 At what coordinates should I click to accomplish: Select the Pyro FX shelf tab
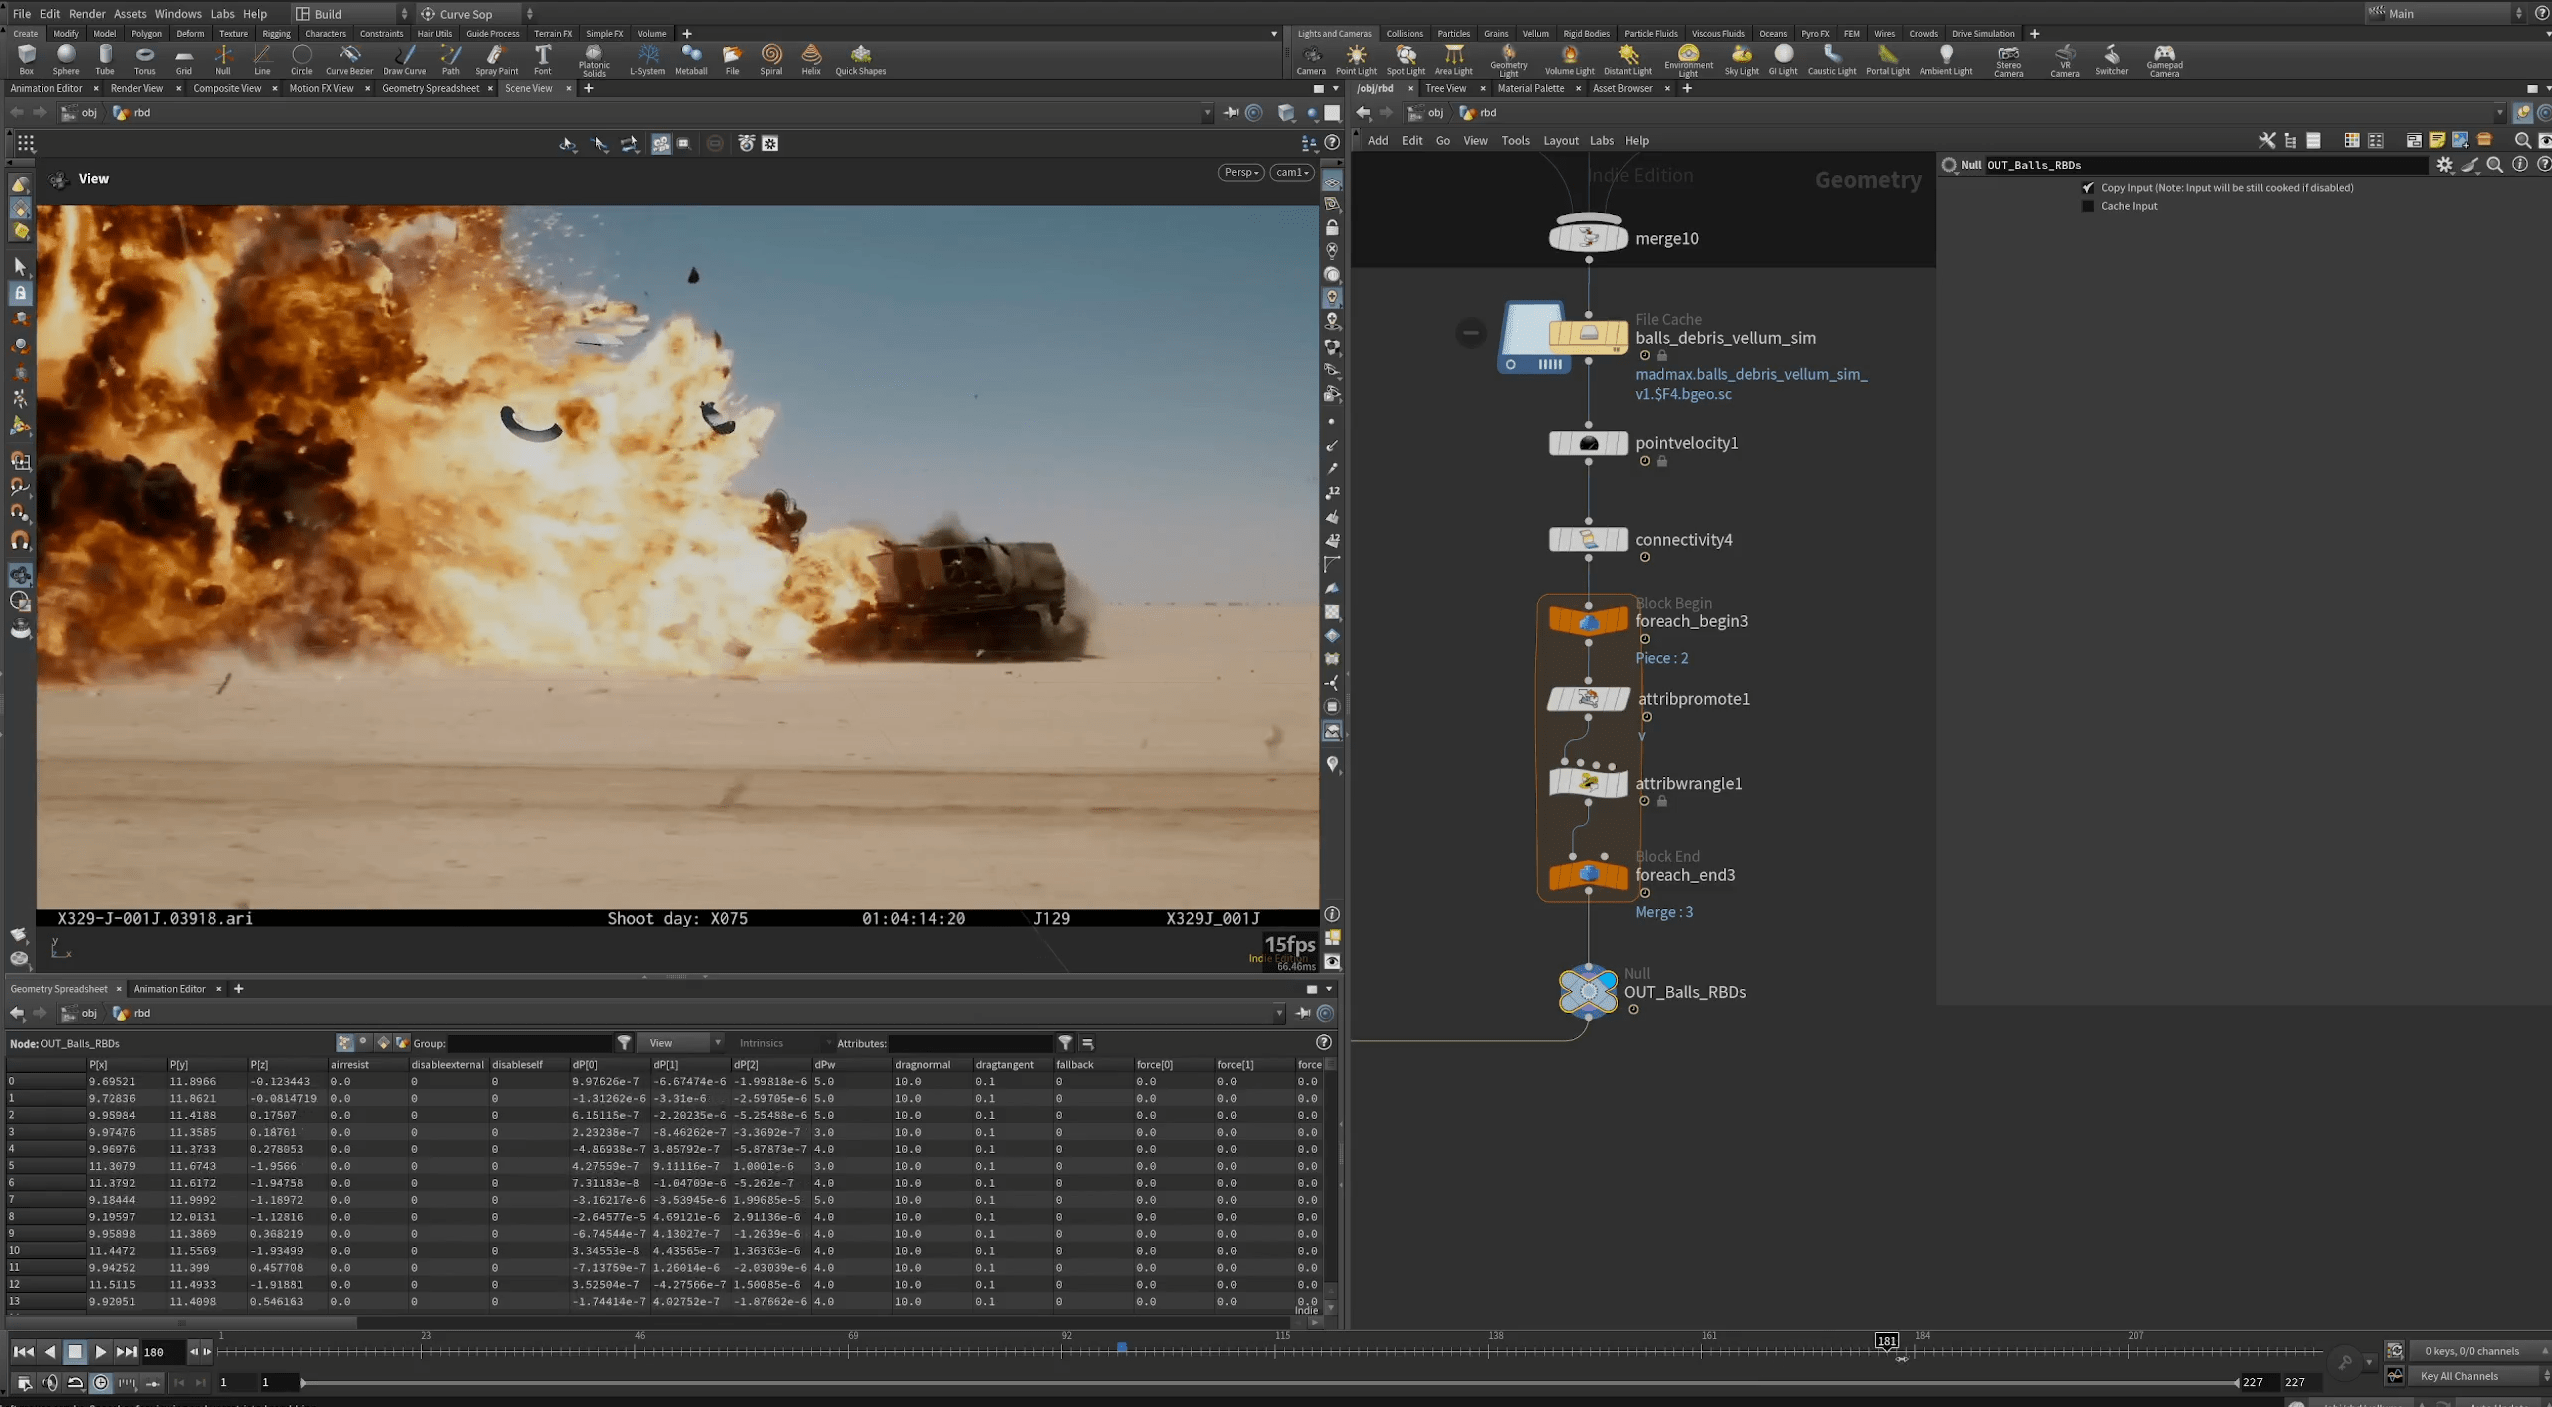coord(1814,33)
